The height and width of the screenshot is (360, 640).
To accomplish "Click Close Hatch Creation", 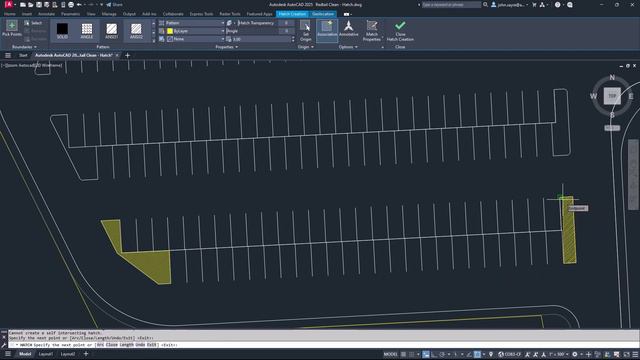I will pyautogui.click(x=400, y=31).
